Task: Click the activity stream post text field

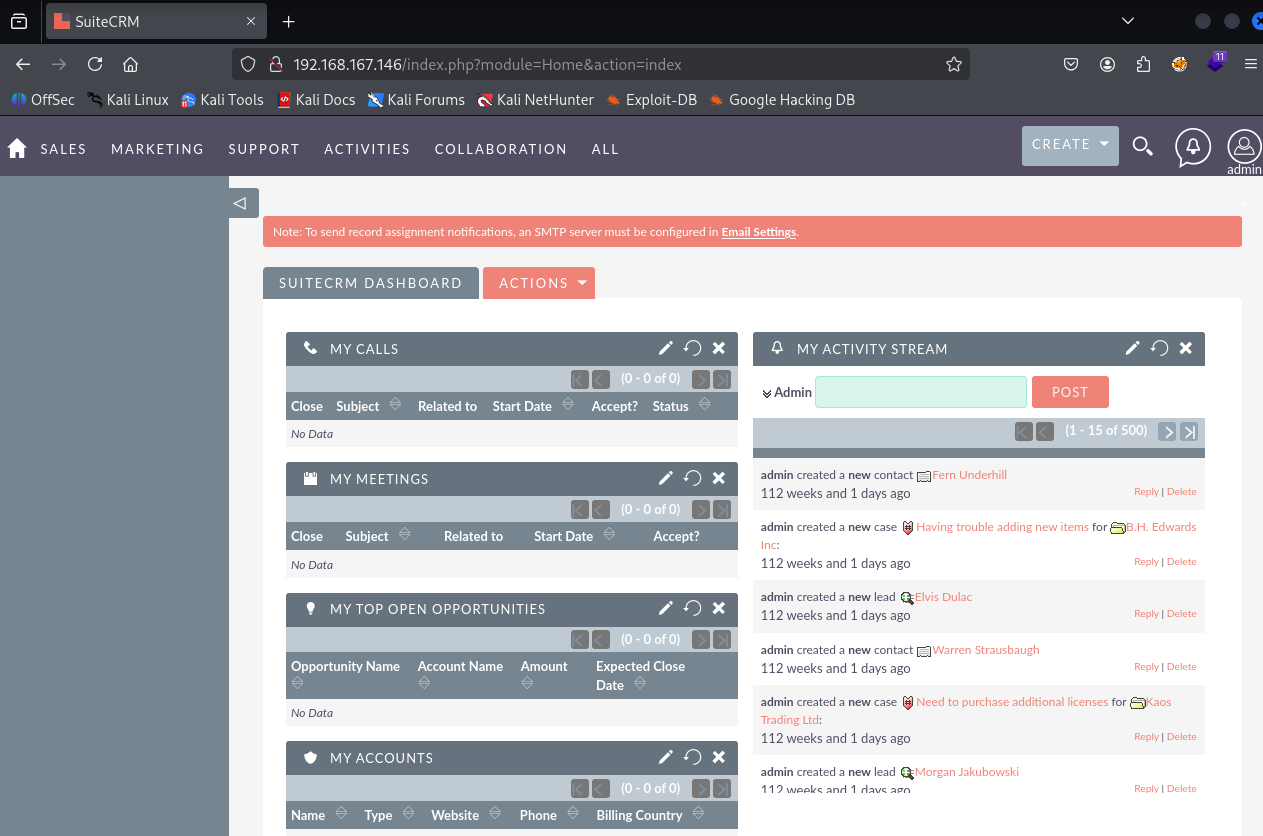Action: (x=920, y=392)
